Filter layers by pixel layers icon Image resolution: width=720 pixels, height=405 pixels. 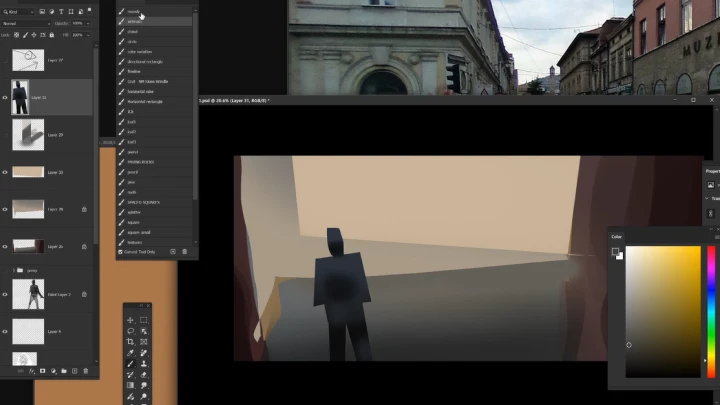tap(42, 11)
